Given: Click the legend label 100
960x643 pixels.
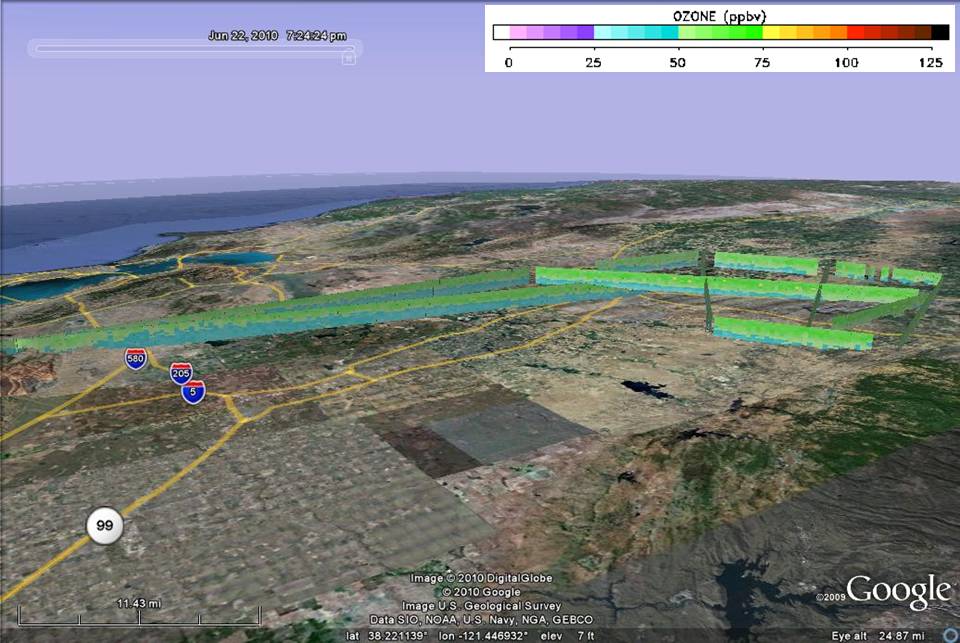Looking at the screenshot, I should [x=846, y=62].
